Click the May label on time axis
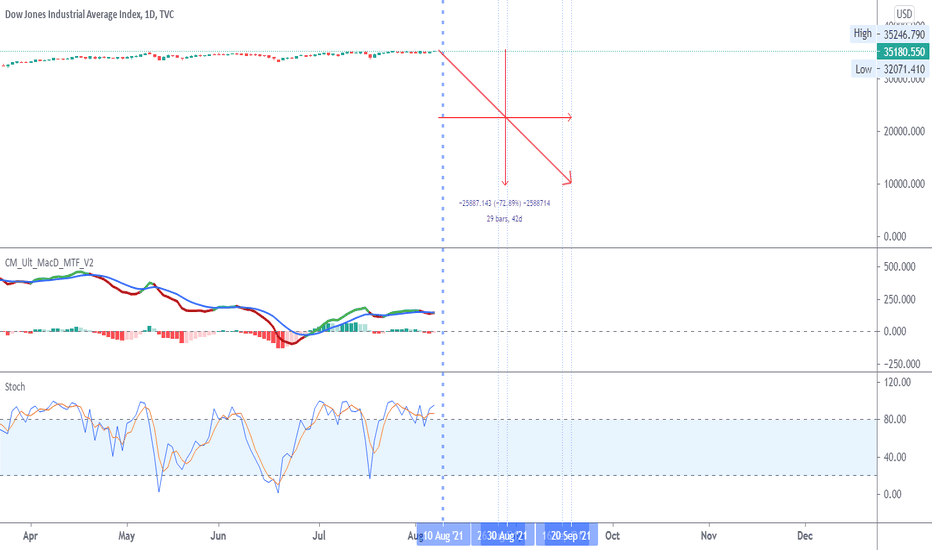The image size is (932, 550). tap(127, 536)
